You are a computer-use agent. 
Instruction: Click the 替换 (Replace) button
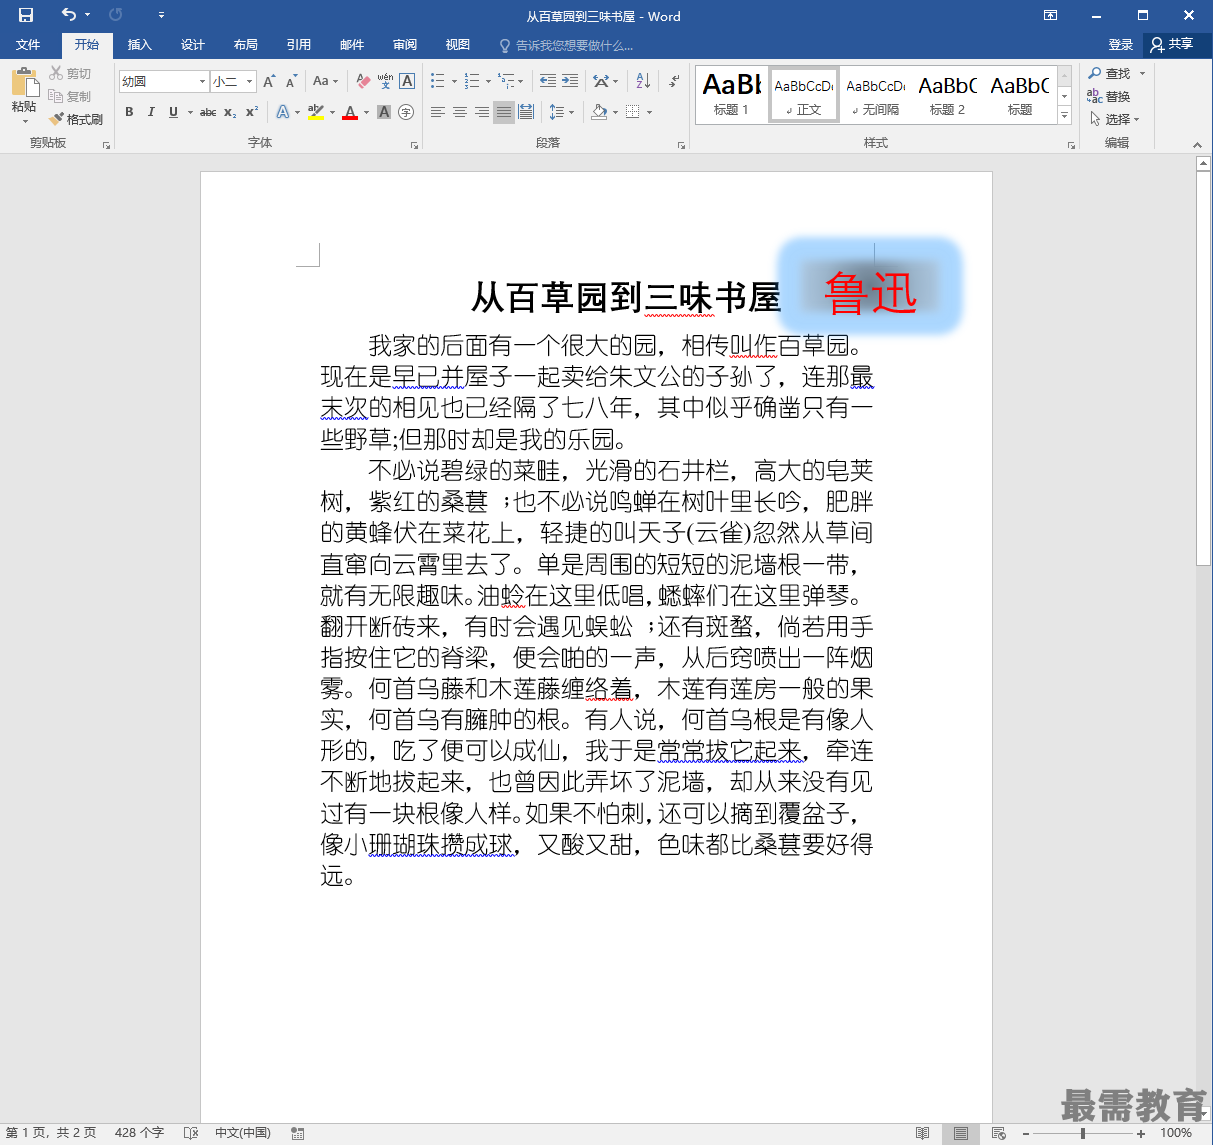tap(1110, 97)
